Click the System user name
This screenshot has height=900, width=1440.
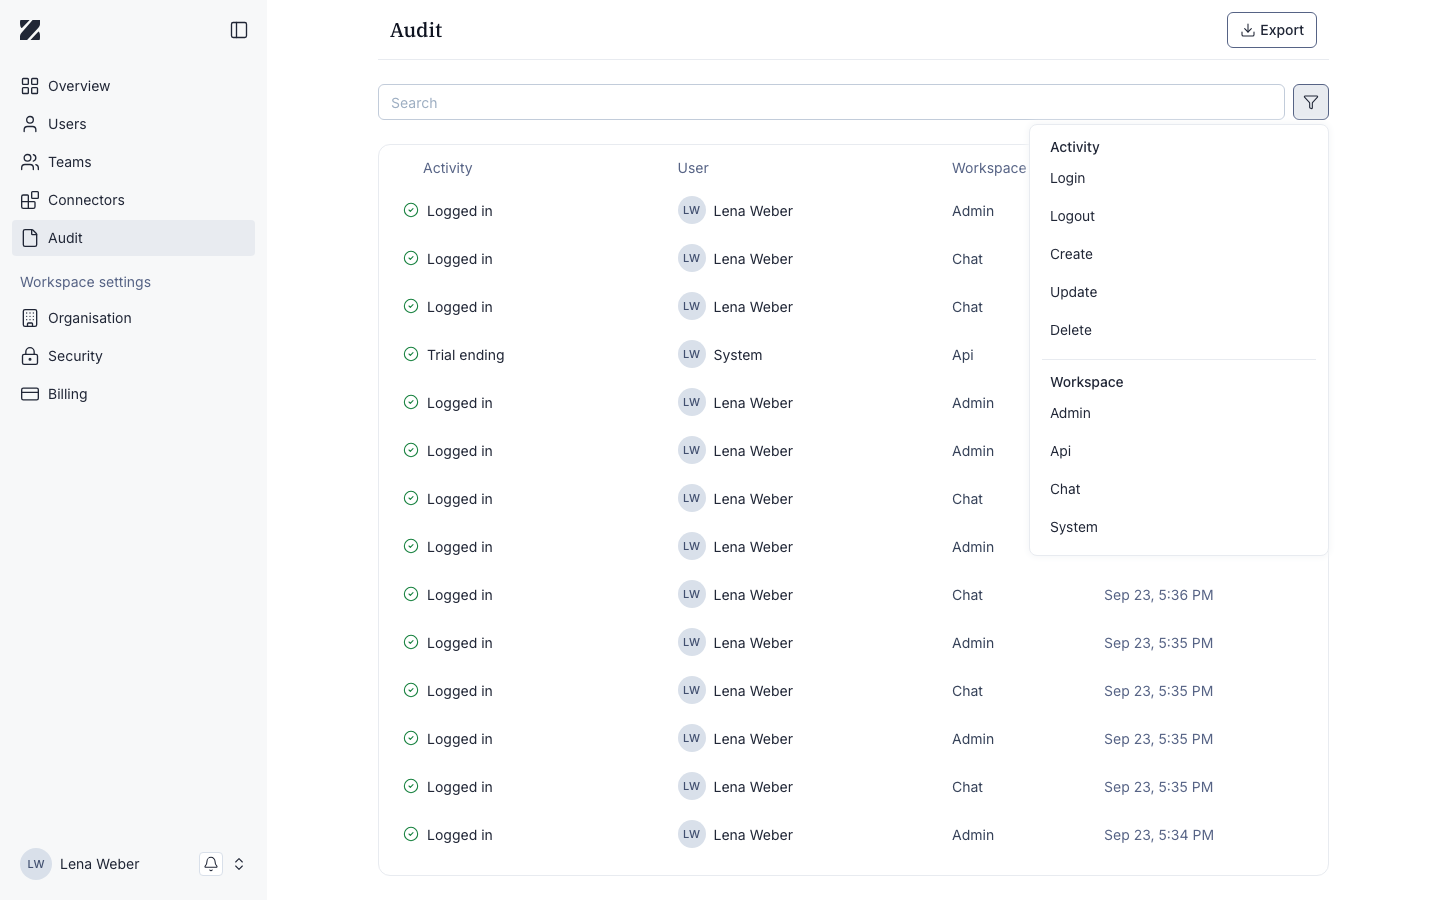(738, 355)
